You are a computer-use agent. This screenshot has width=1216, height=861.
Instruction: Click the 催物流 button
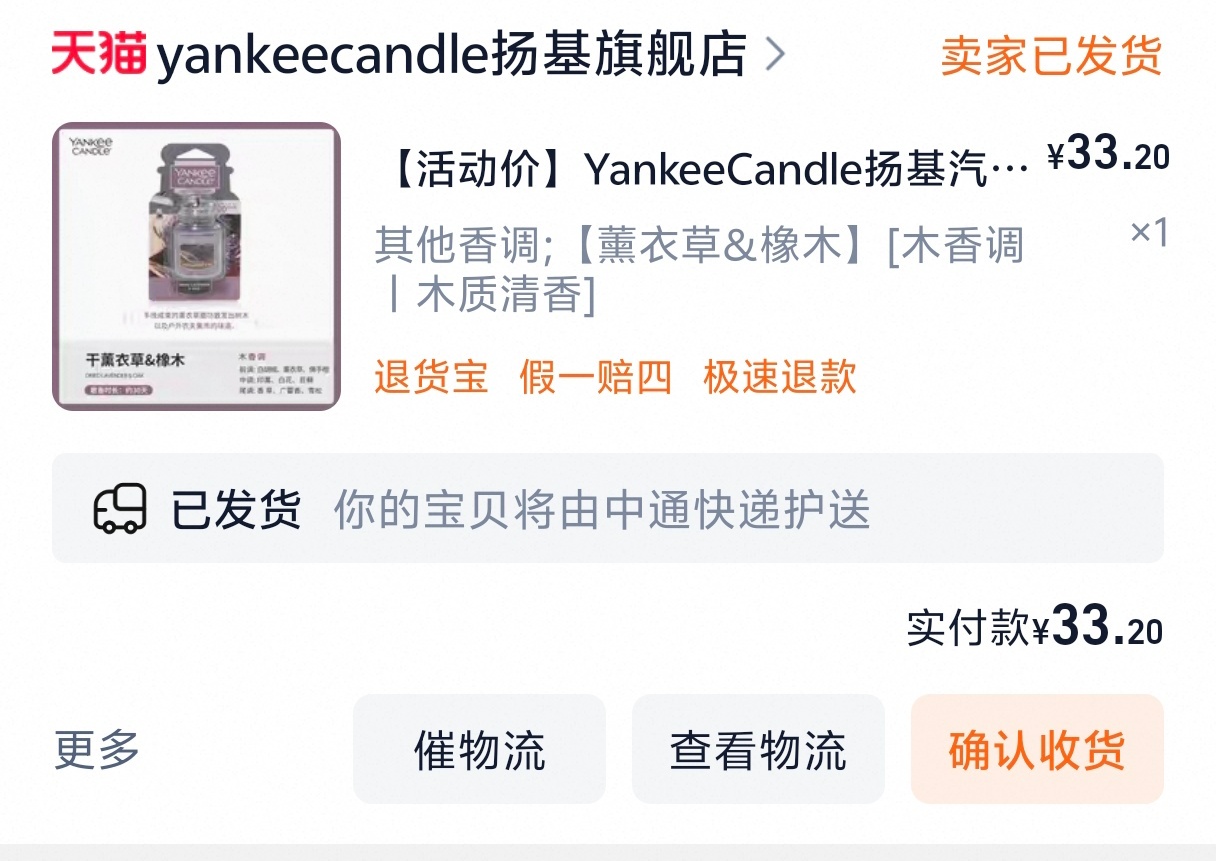480,749
